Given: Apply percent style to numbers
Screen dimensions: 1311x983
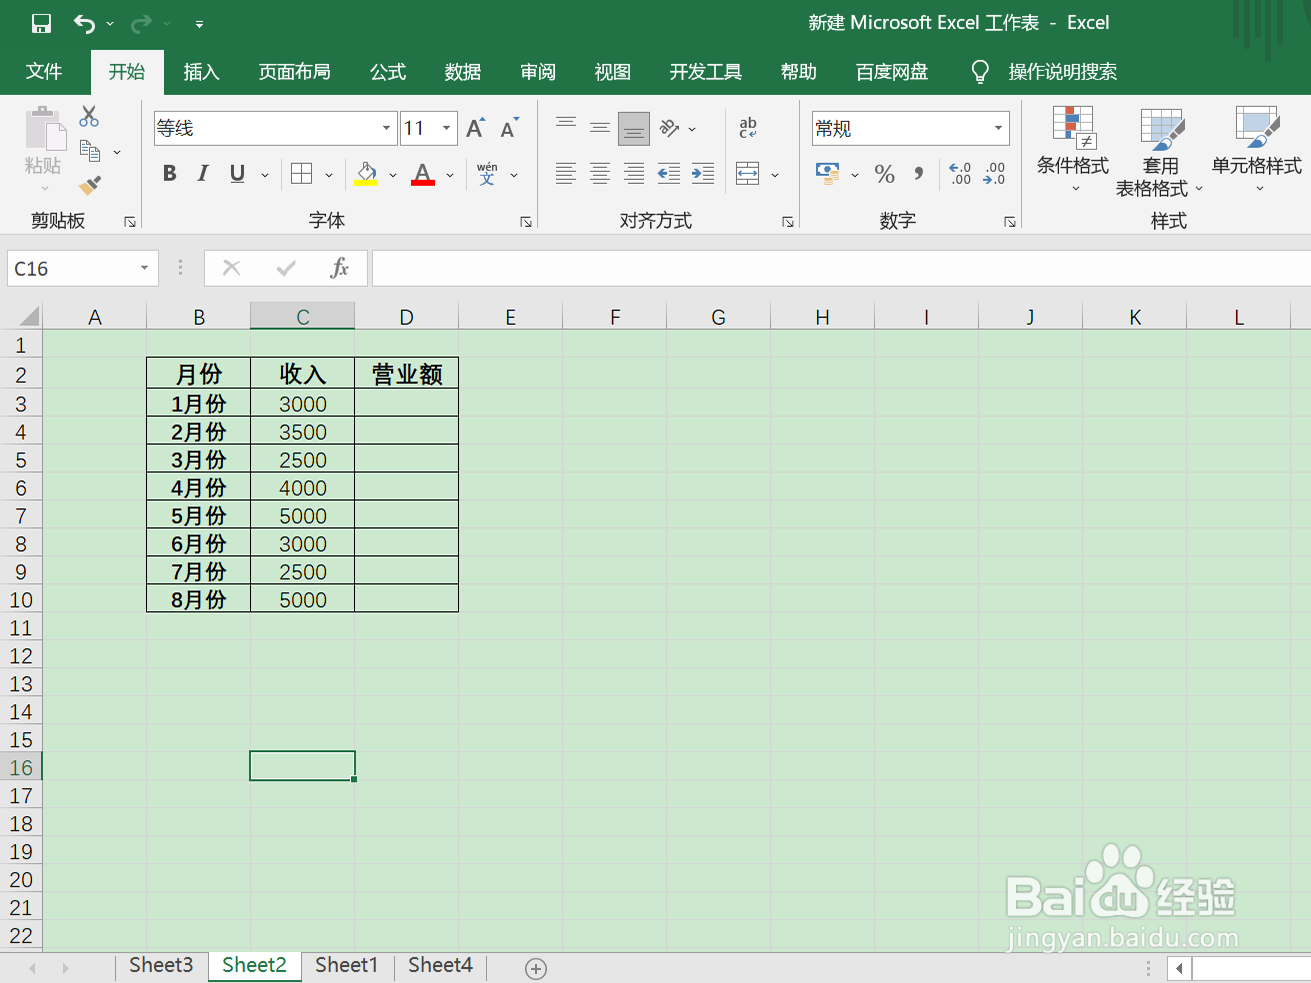Looking at the screenshot, I should pyautogui.click(x=884, y=173).
